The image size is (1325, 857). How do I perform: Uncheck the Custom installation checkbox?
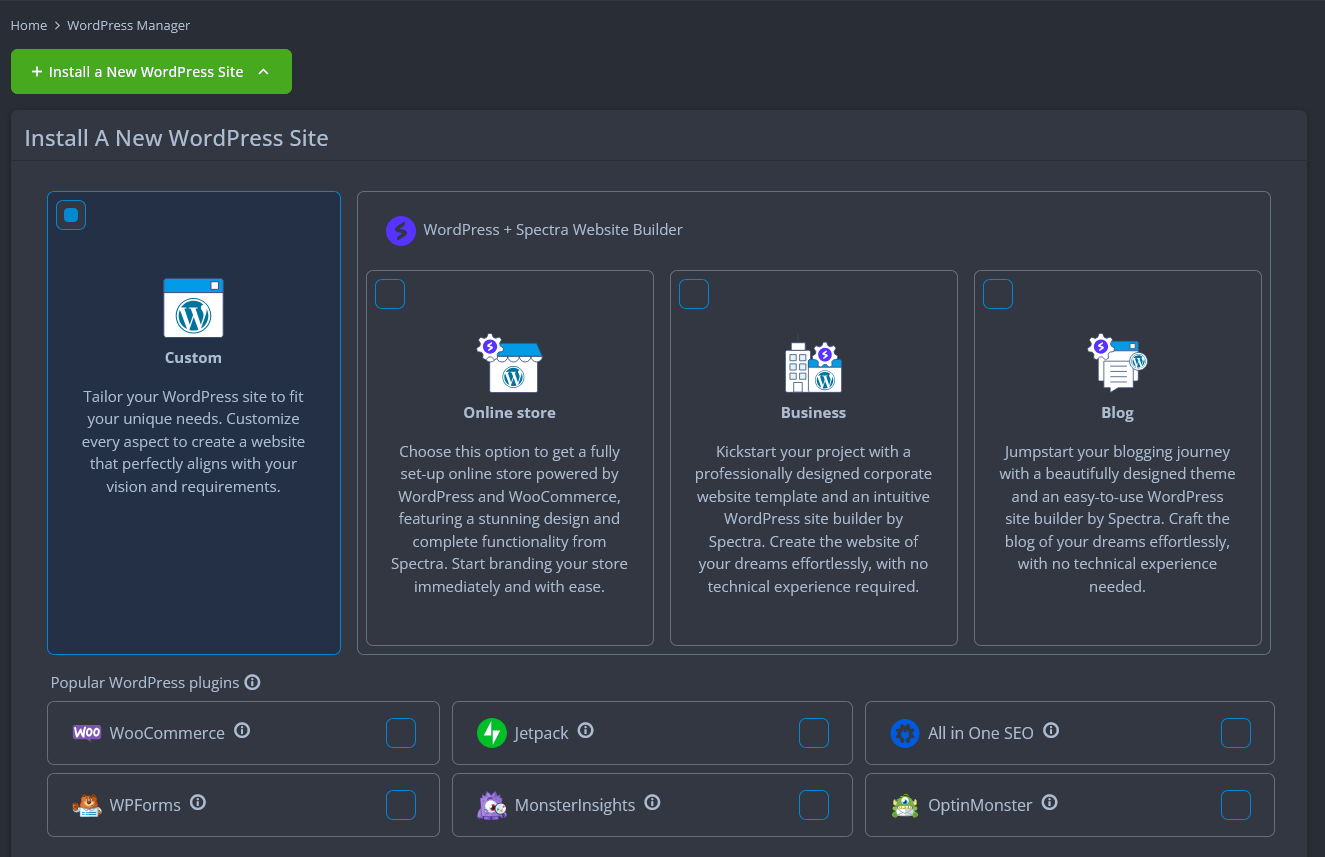pyautogui.click(x=71, y=215)
